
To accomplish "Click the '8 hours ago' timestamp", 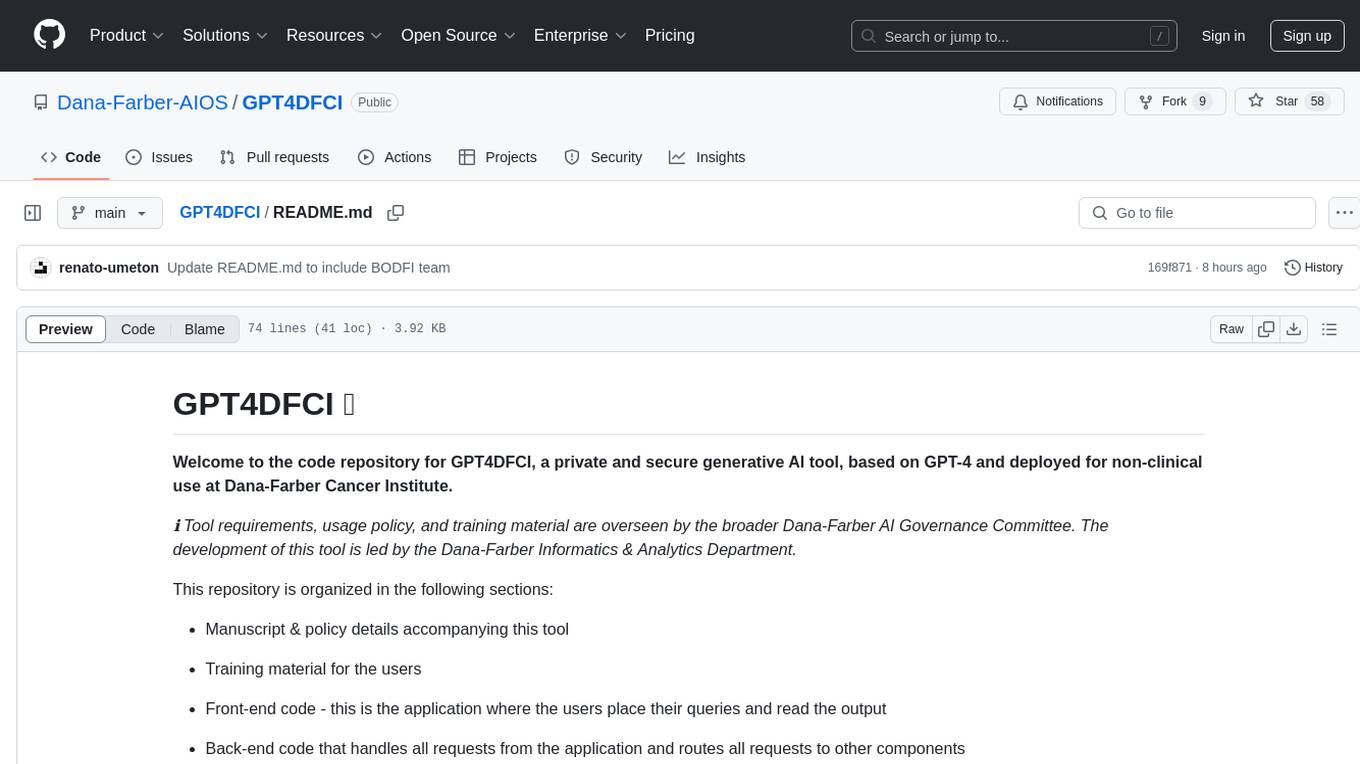I will pyautogui.click(x=1234, y=268).
